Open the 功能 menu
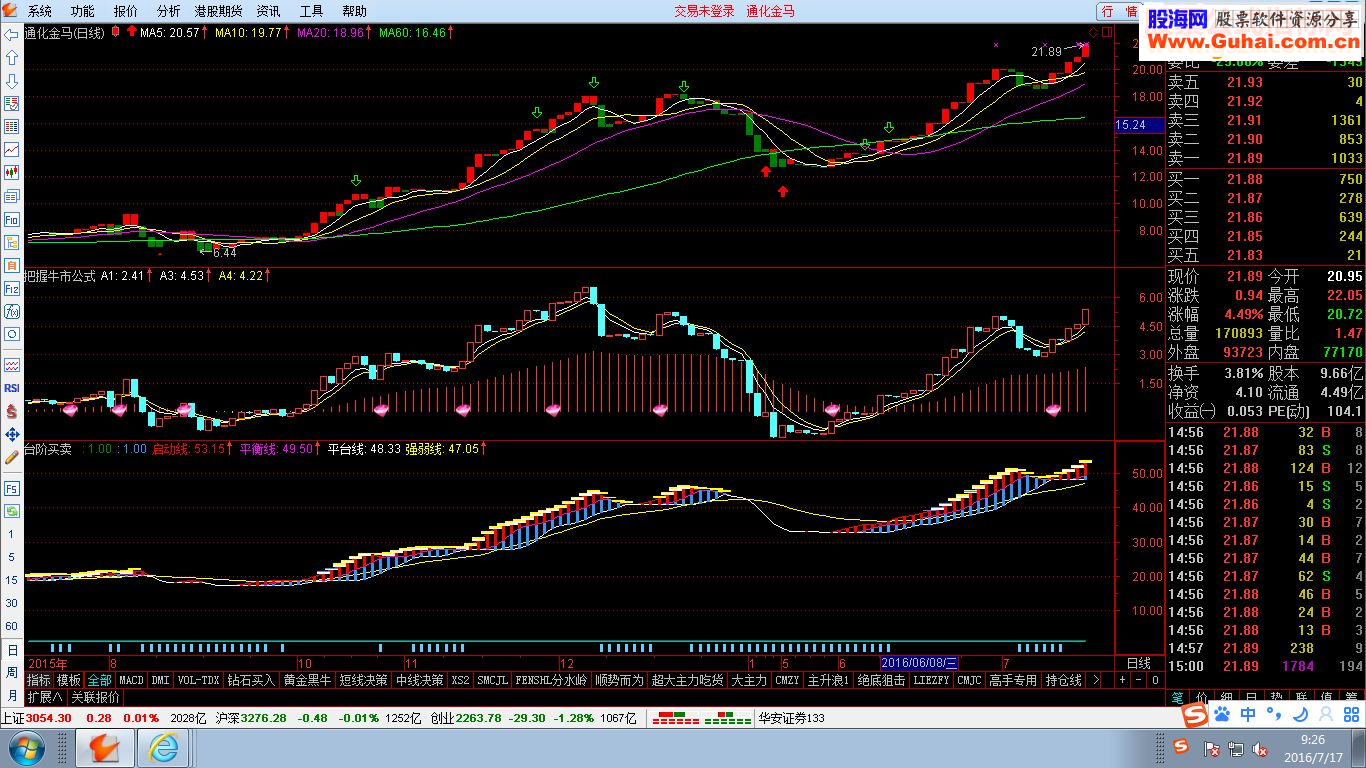The width and height of the screenshot is (1366, 768). 83,11
